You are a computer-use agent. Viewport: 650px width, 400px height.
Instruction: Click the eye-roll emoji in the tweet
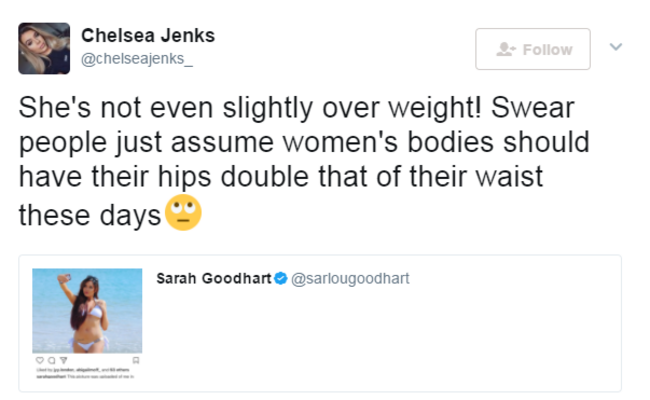point(183,214)
